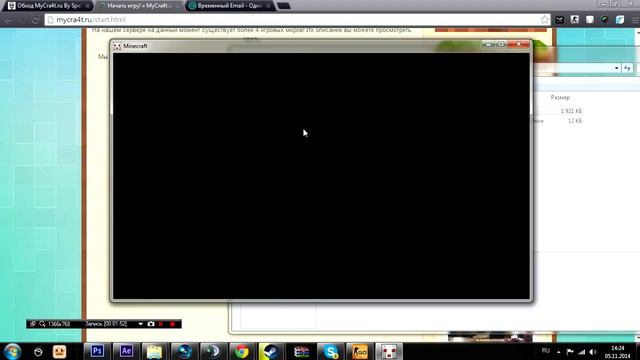Switch to the Начать игру MyCra4t tab
This screenshot has height=360, width=640.
point(139,6)
